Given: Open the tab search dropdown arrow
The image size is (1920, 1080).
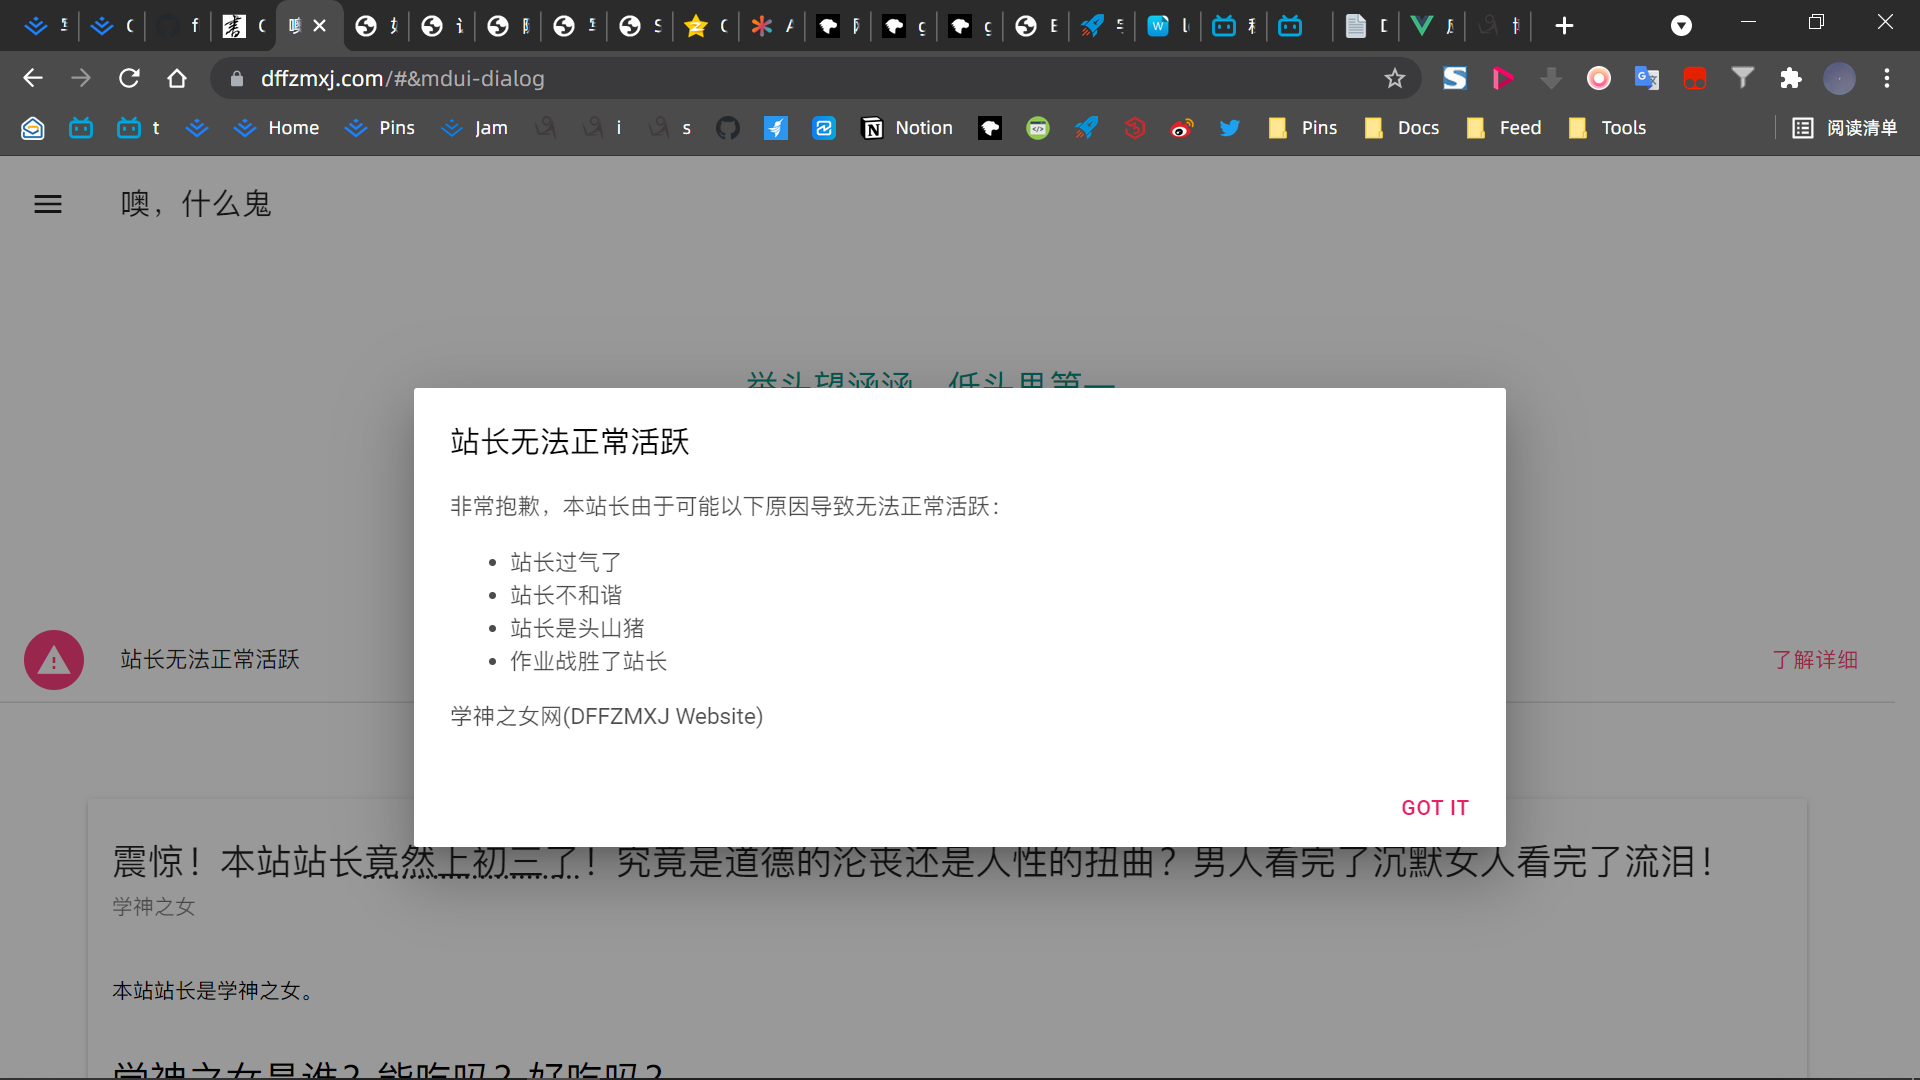Looking at the screenshot, I should click(x=1681, y=26).
